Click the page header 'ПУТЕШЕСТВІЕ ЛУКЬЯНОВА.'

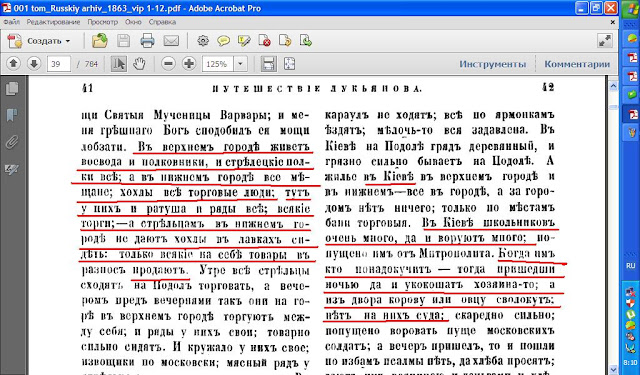[x=317, y=89]
